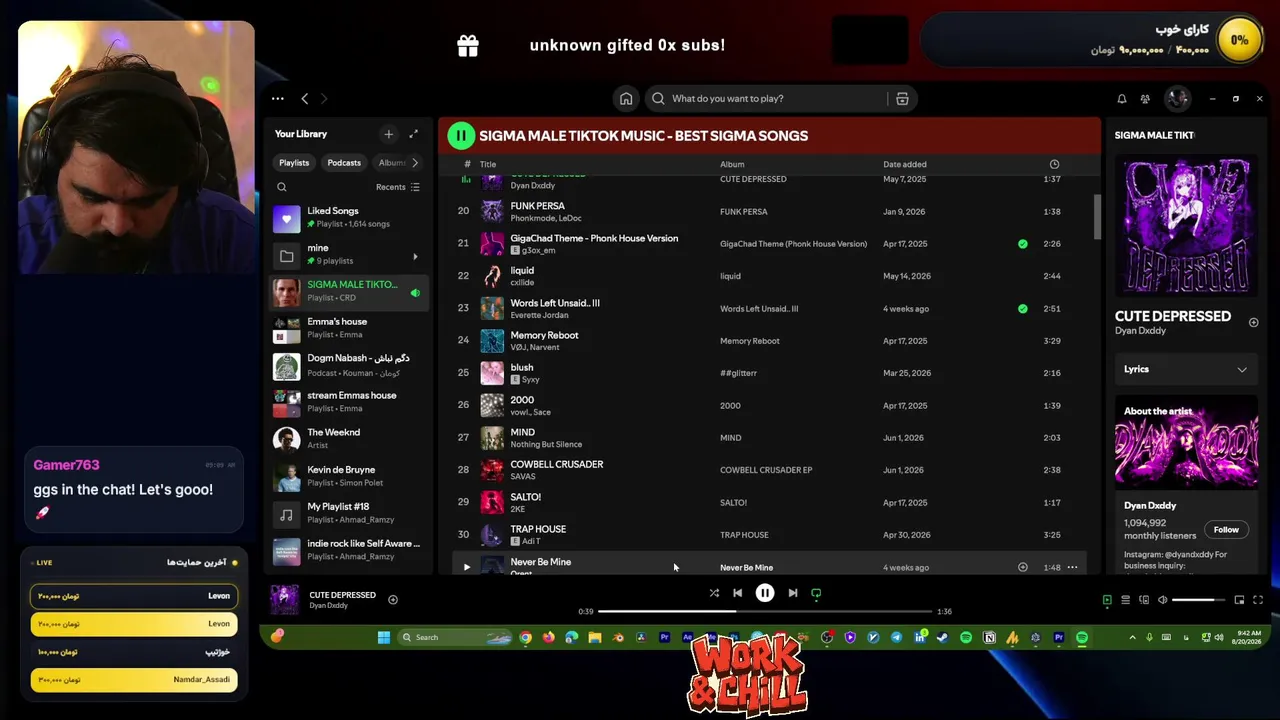1280x720 pixels.
Task: Open Firefox from taskbar
Action: tap(549, 637)
